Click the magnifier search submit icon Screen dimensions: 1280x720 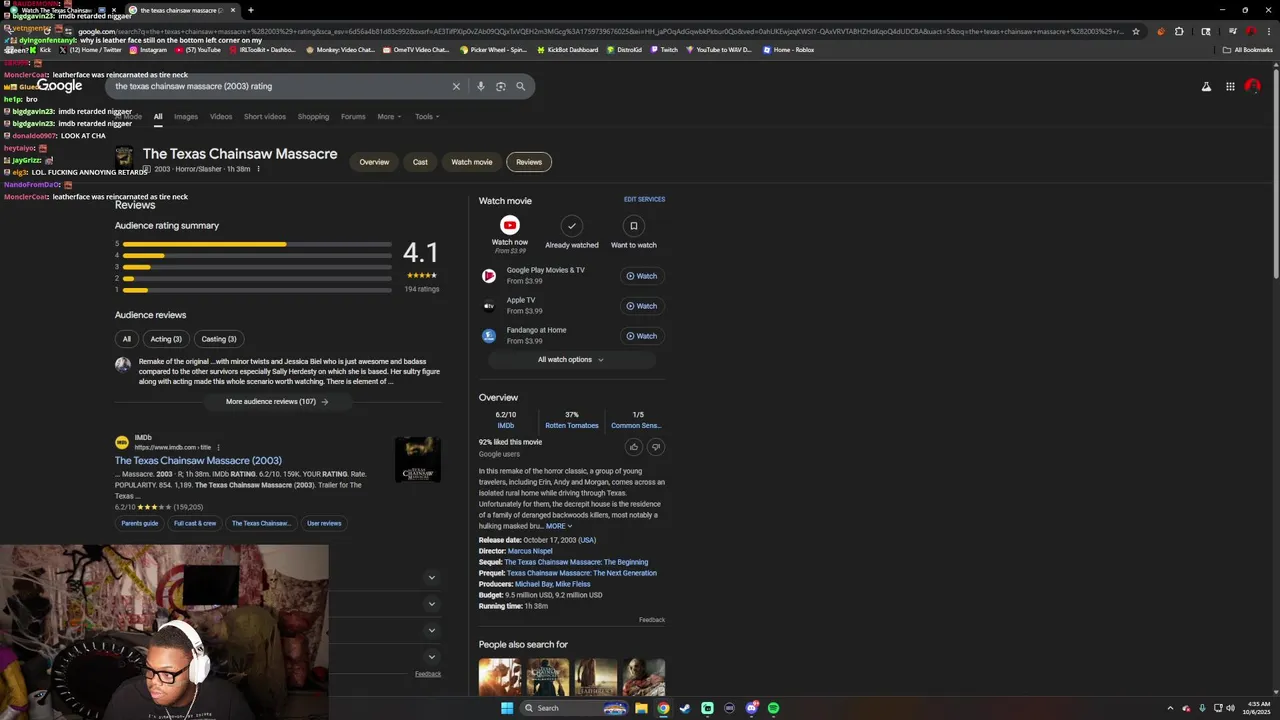click(520, 86)
